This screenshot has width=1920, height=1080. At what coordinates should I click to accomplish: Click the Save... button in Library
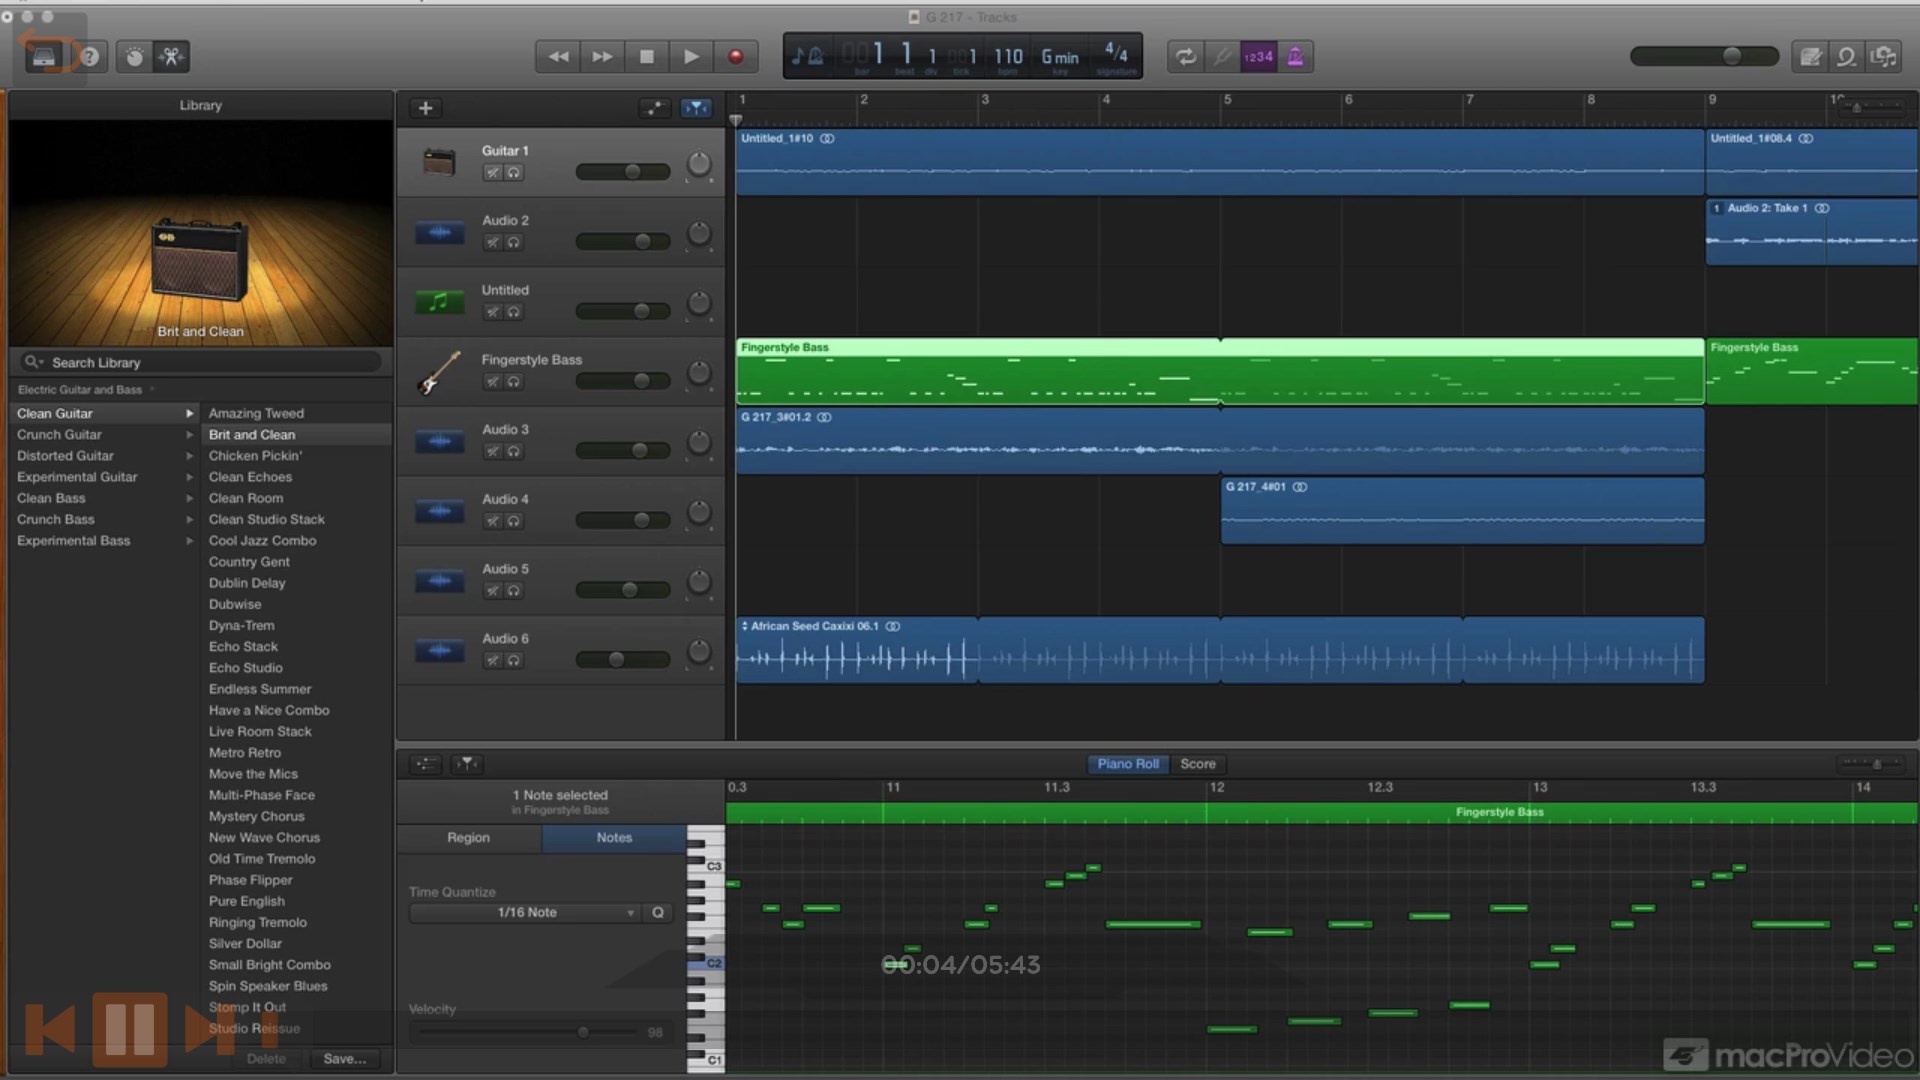344,1058
